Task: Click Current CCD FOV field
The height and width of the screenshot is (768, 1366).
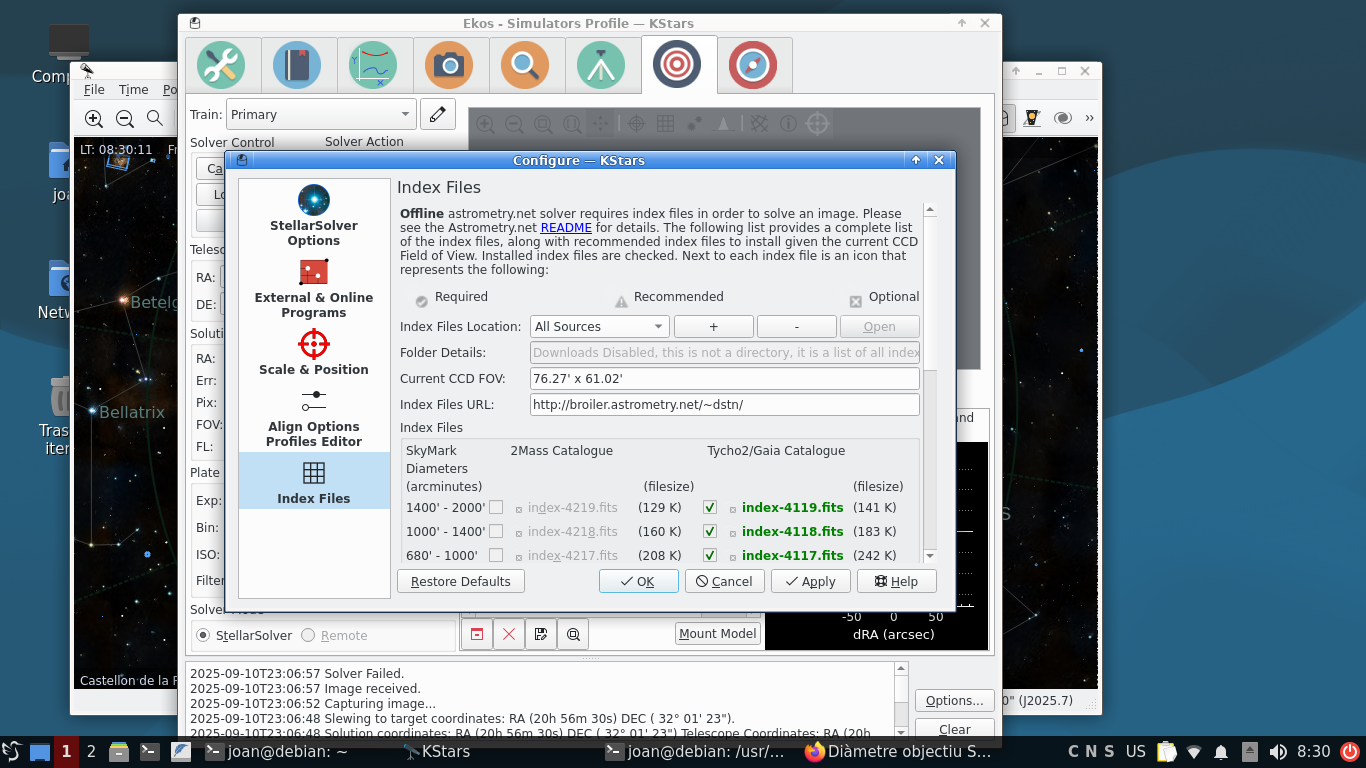Action: point(724,378)
